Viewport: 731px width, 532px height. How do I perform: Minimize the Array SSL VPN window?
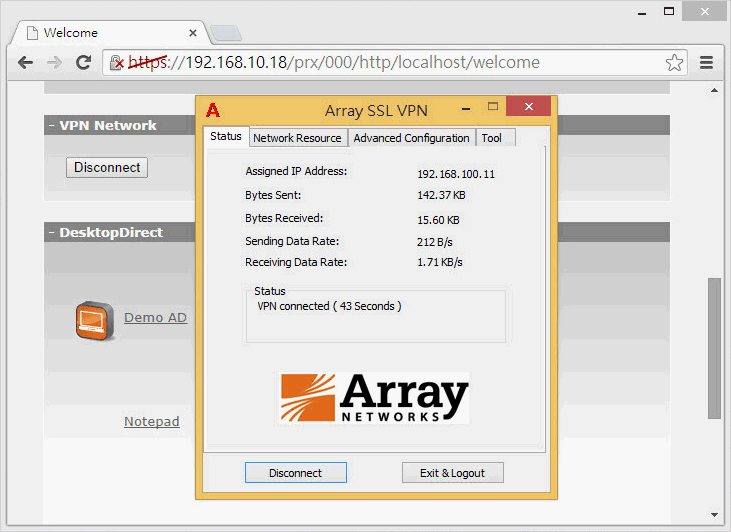466,110
